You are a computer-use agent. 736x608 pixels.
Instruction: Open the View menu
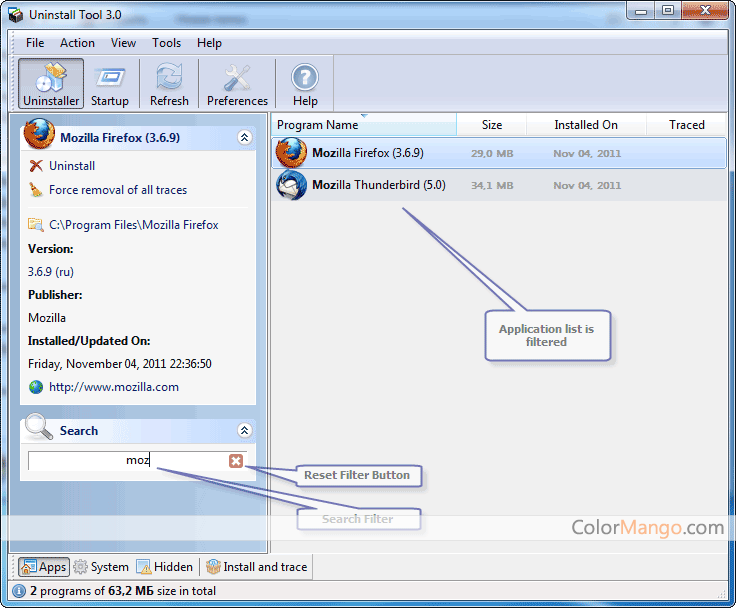[123, 43]
